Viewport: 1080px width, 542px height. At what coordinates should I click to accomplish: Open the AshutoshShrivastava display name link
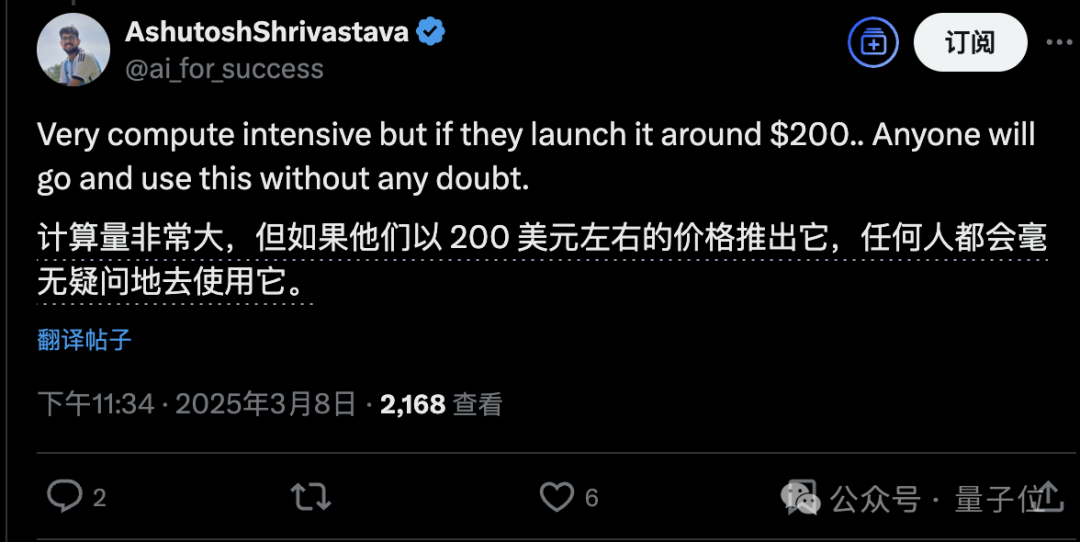click(267, 32)
